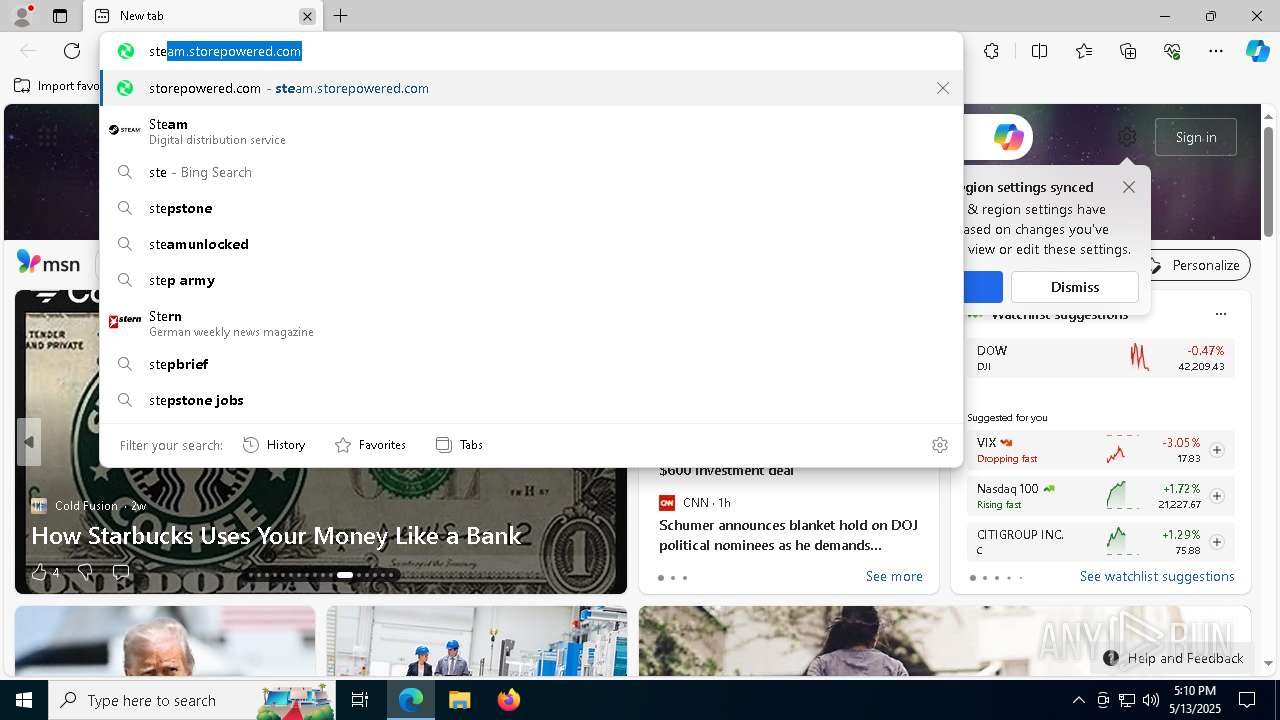
Task: Open address bar search settings gear
Action: click(x=939, y=445)
